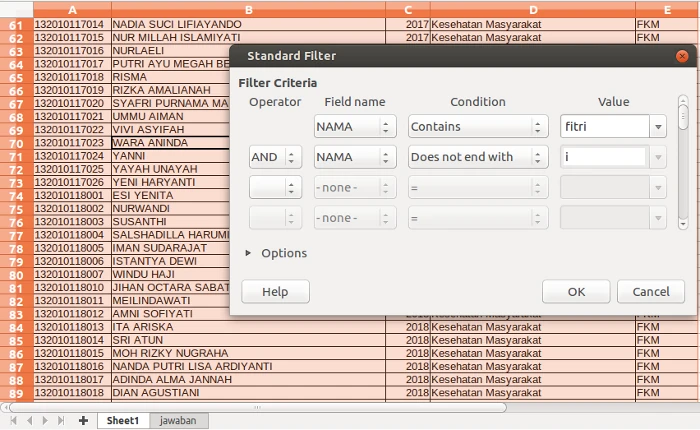
Task: Open the third row empty operator dropdown
Action: coord(276,187)
